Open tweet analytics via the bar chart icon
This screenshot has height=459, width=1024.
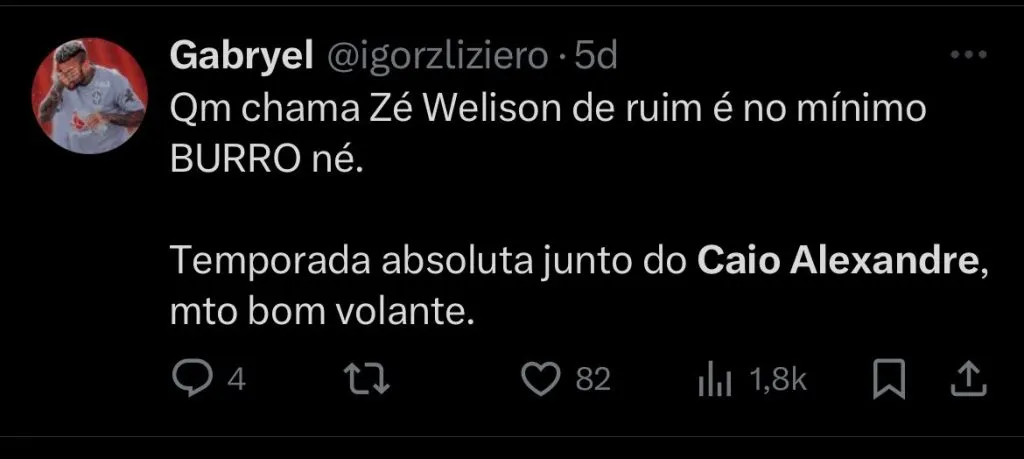coord(714,381)
